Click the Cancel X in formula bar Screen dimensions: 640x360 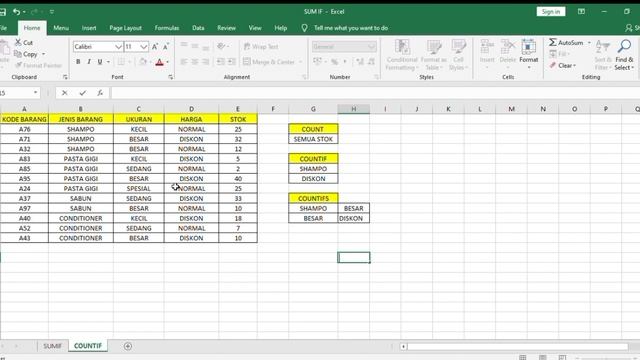64,93
